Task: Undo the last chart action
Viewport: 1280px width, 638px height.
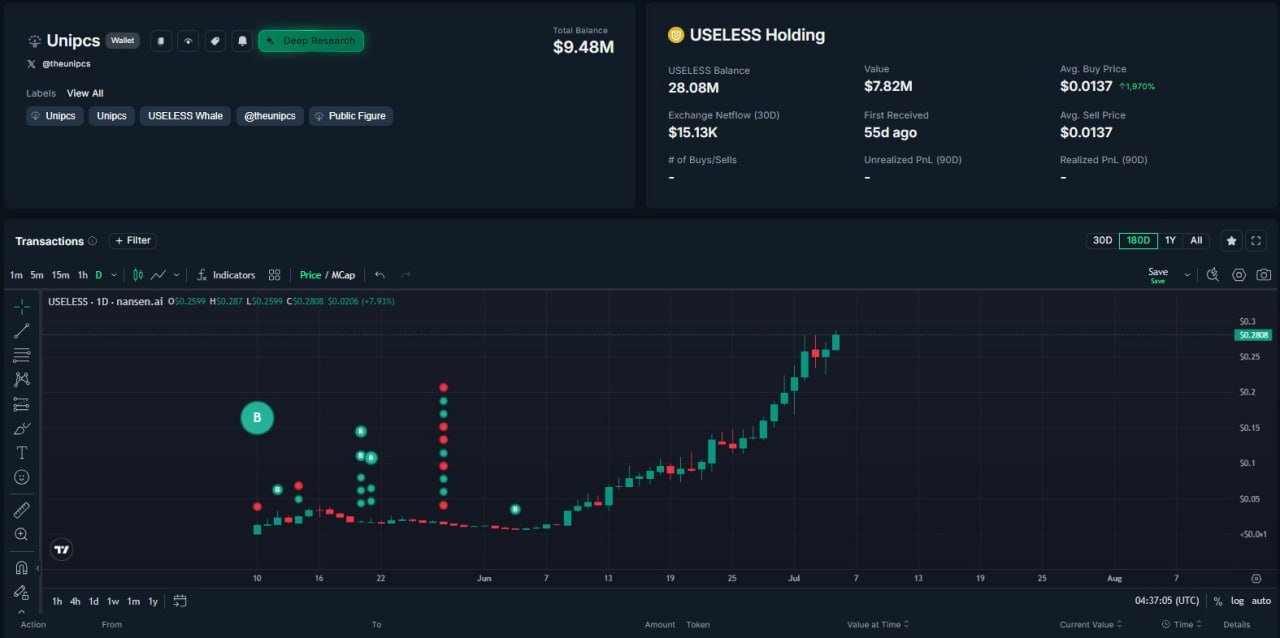Action: [x=380, y=275]
